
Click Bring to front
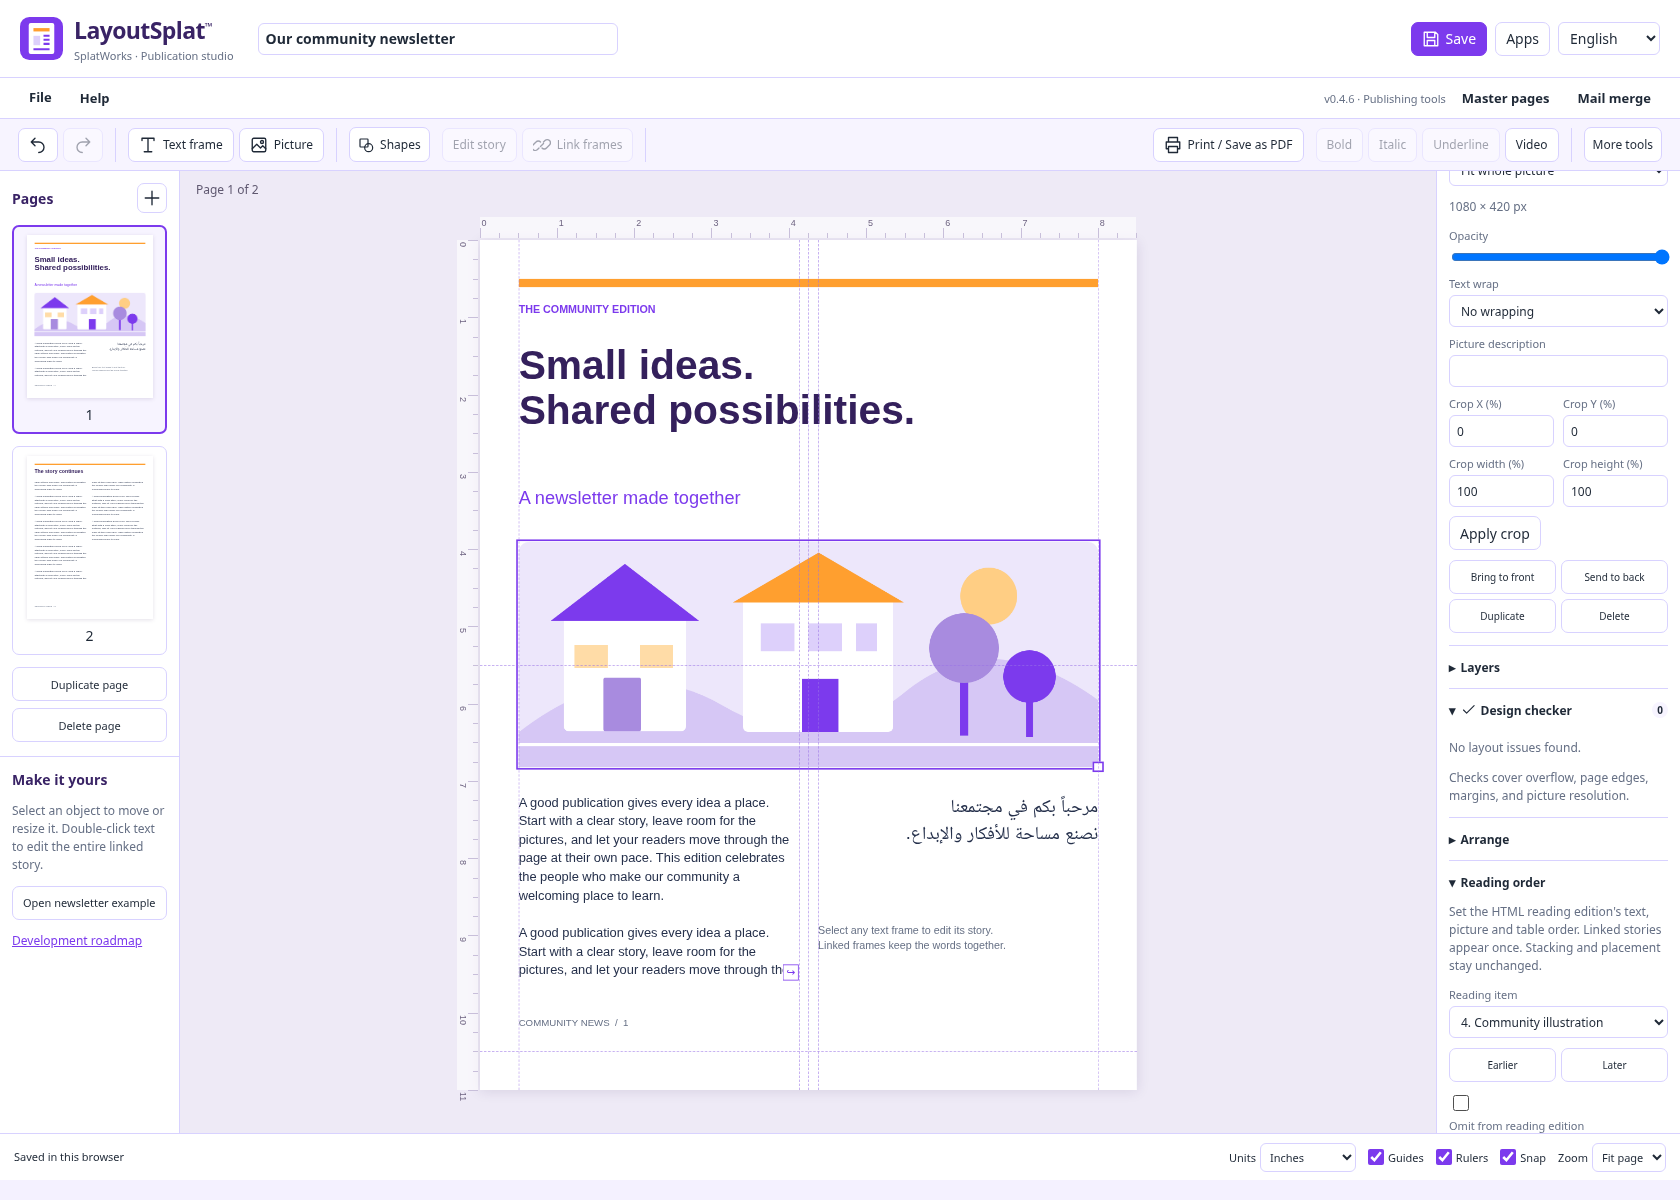pyautogui.click(x=1502, y=577)
